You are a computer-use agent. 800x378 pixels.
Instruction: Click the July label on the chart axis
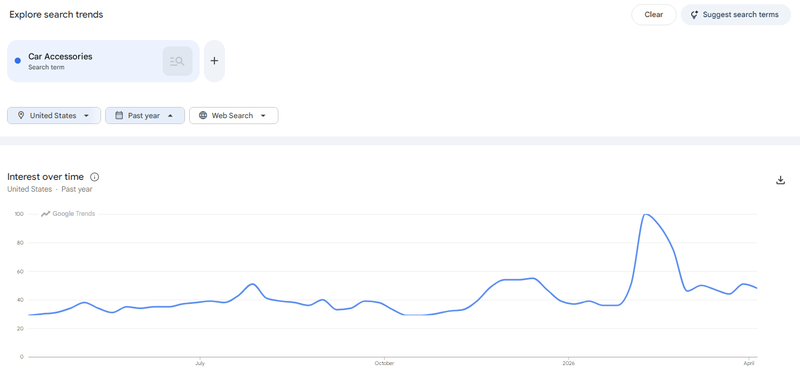click(x=200, y=364)
